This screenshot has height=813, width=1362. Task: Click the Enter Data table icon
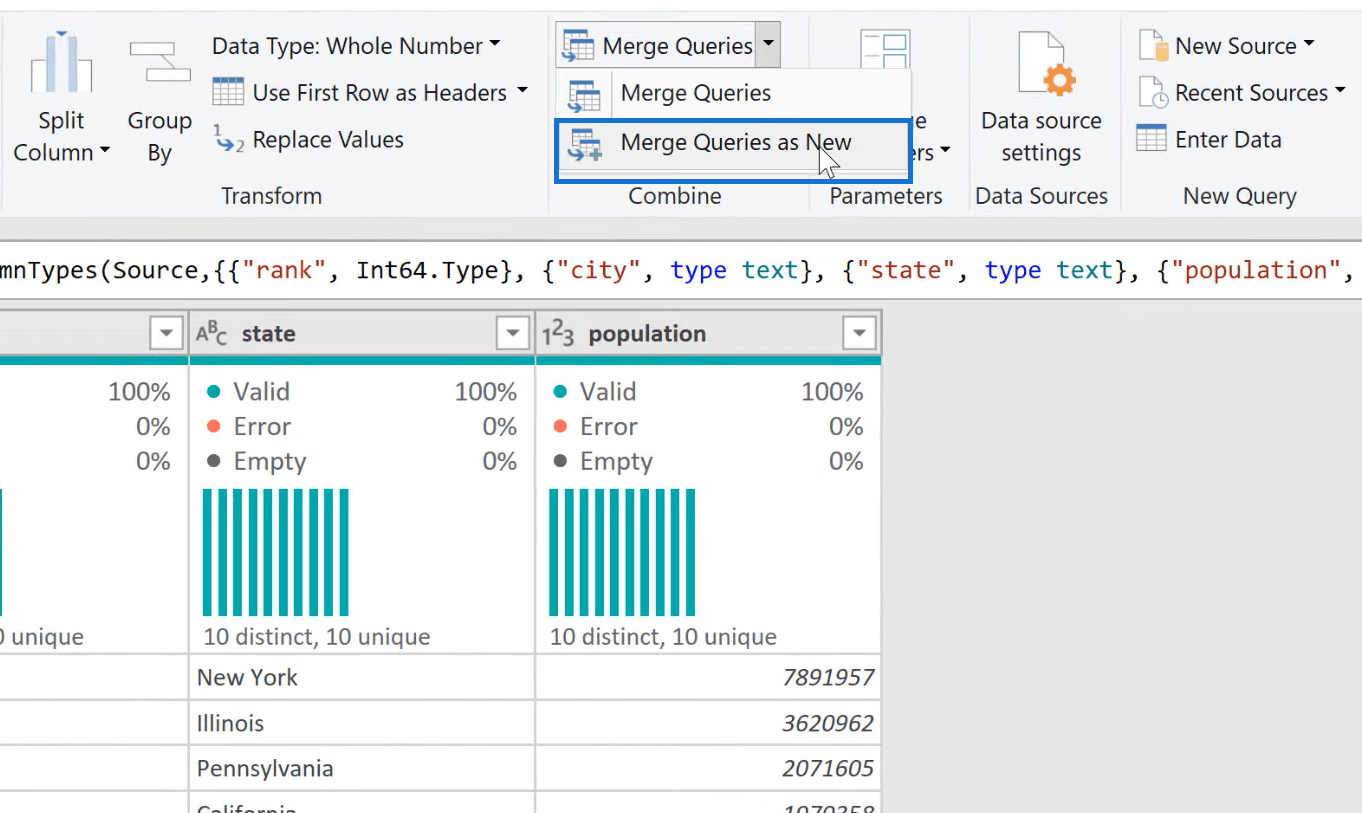[x=1152, y=139]
